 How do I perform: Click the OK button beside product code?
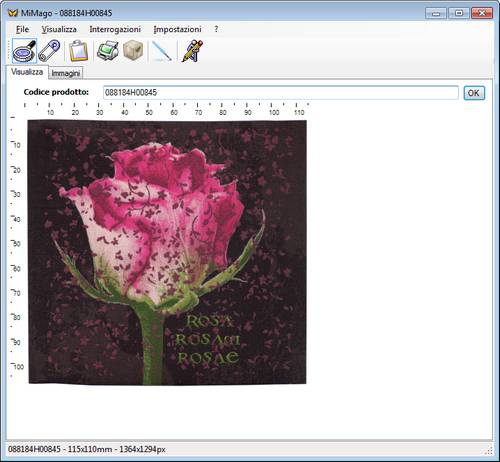click(x=474, y=93)
